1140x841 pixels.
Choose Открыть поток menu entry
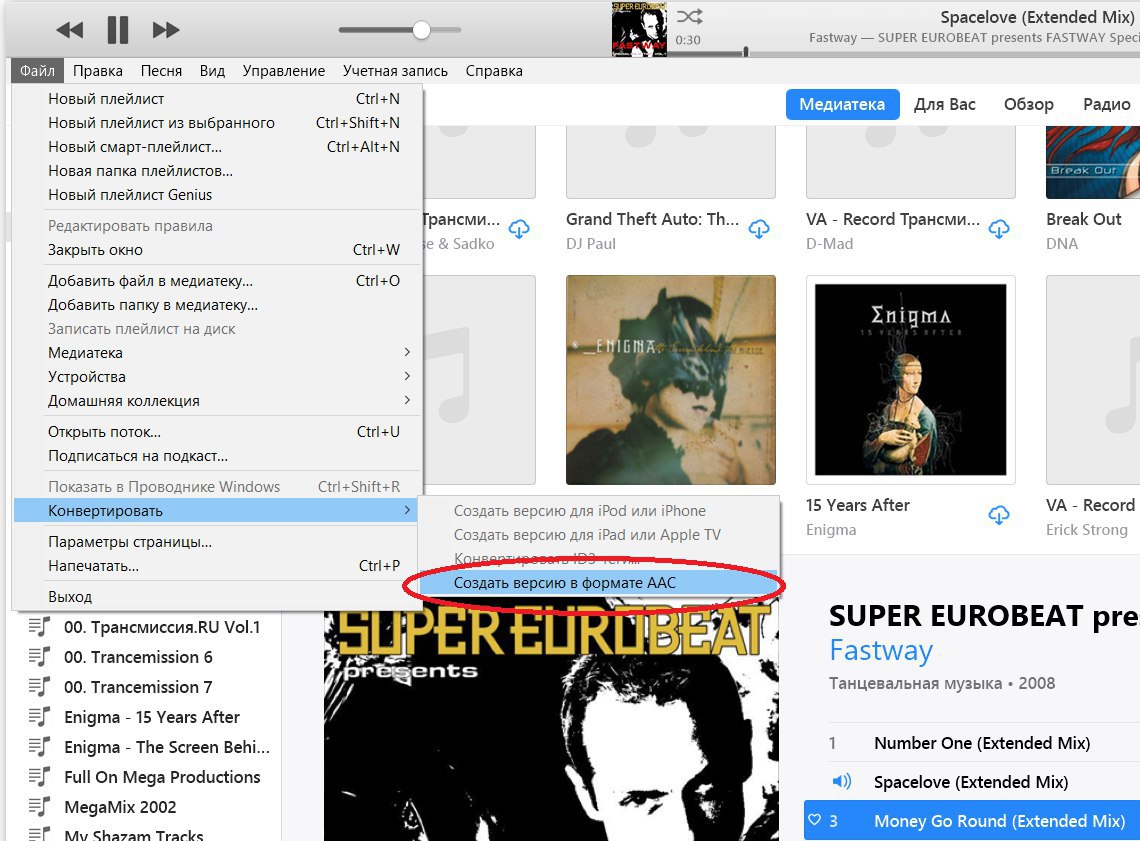point(217,432)
